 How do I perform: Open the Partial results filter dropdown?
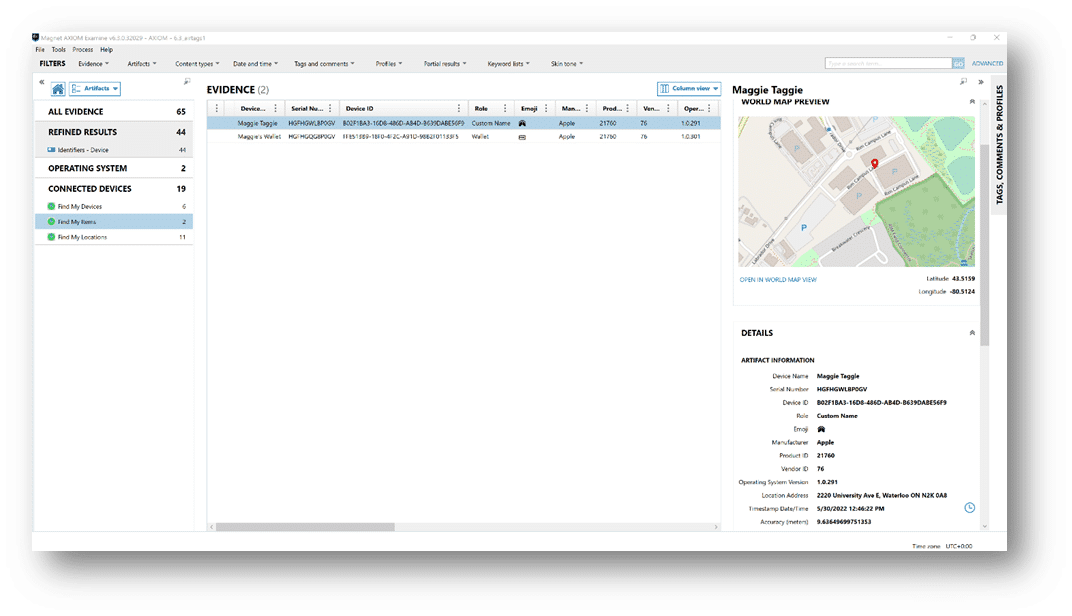pos(445,64)
